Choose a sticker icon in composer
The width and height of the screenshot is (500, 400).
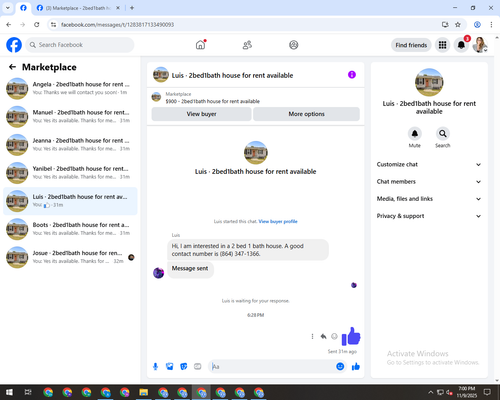pyautogui.click(x=184, y=367)
